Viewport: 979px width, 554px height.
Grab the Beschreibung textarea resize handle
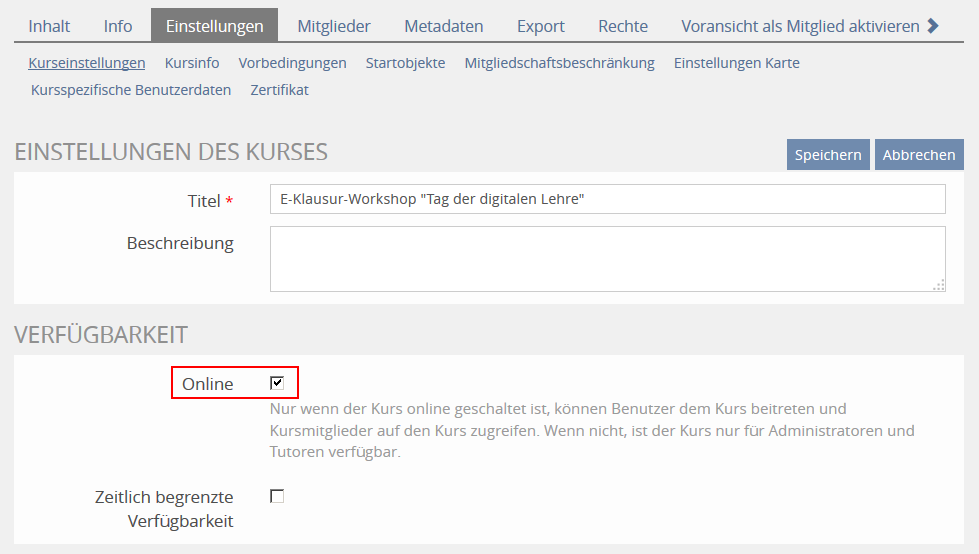[x=938, y=285]
